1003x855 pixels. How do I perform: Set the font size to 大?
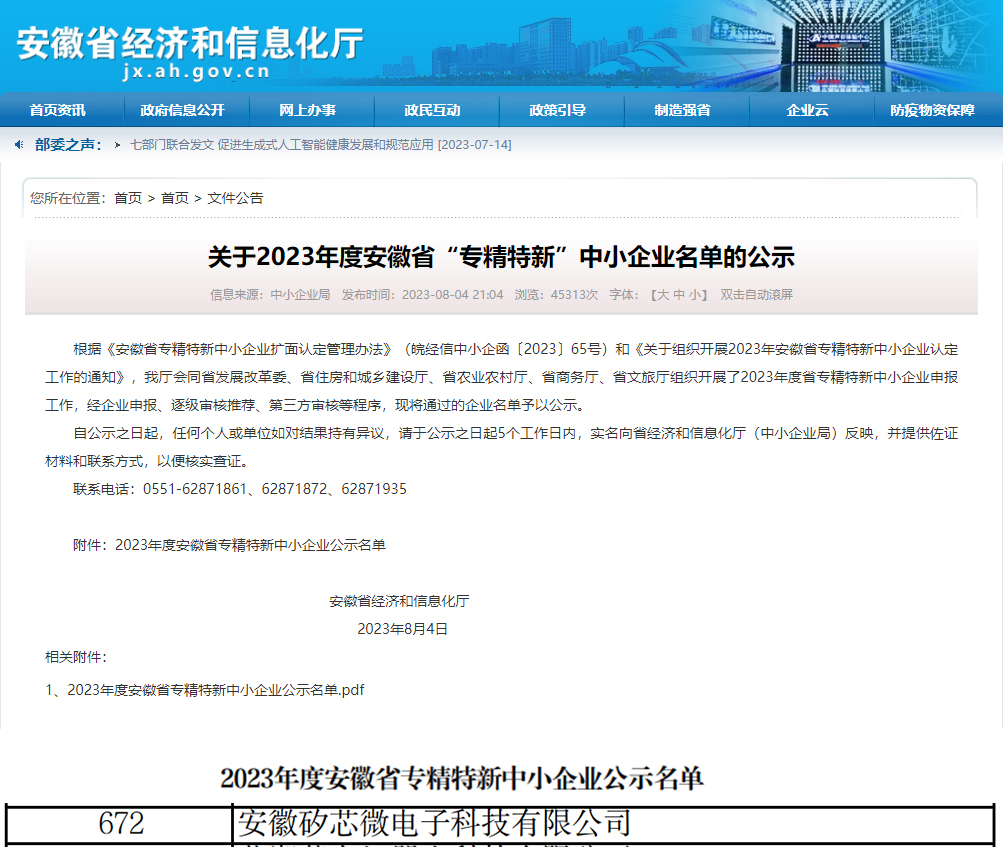[663, 295]
